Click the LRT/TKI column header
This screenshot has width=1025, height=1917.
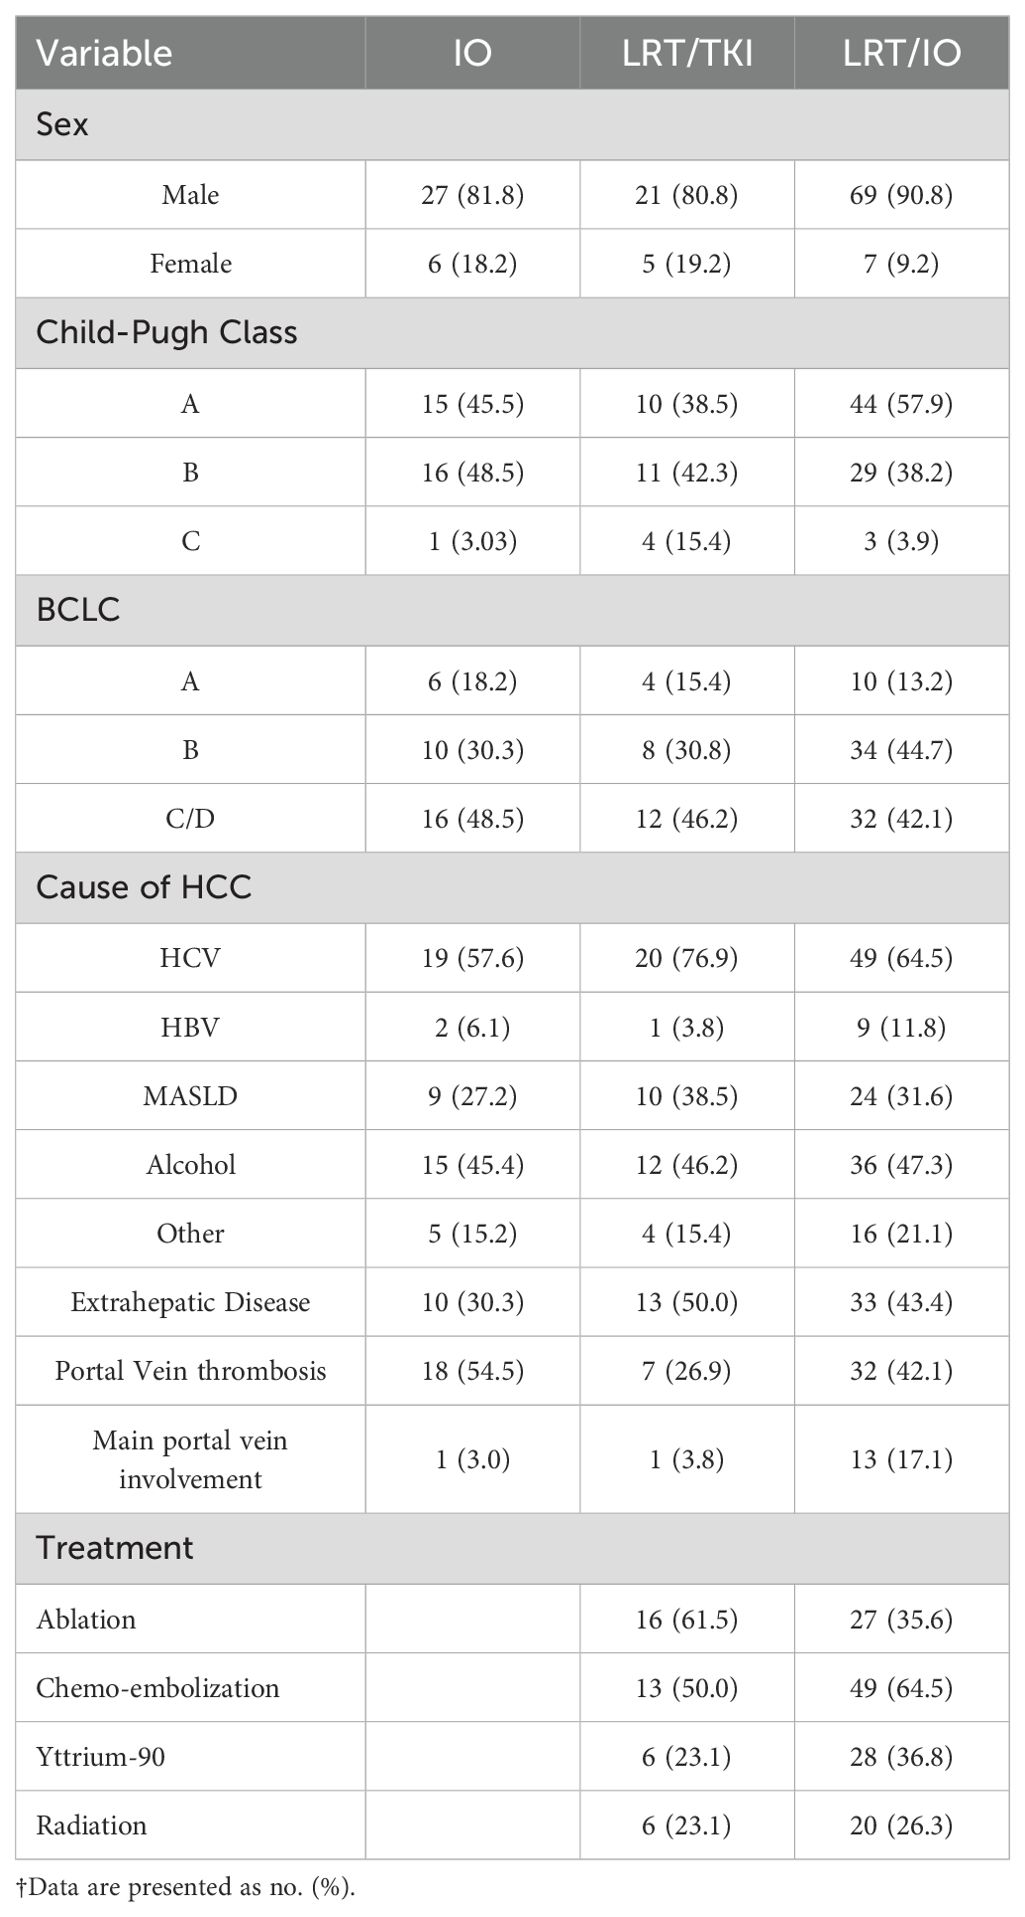687,53
